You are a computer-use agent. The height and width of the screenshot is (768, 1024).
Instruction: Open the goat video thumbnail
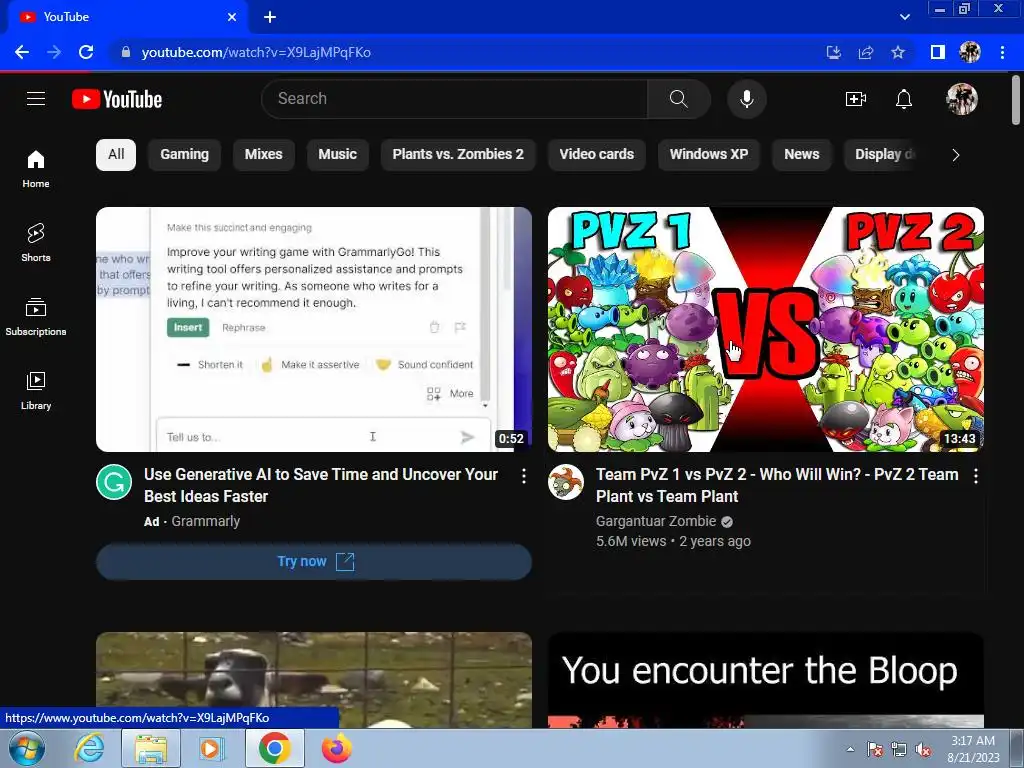(314, 680)
